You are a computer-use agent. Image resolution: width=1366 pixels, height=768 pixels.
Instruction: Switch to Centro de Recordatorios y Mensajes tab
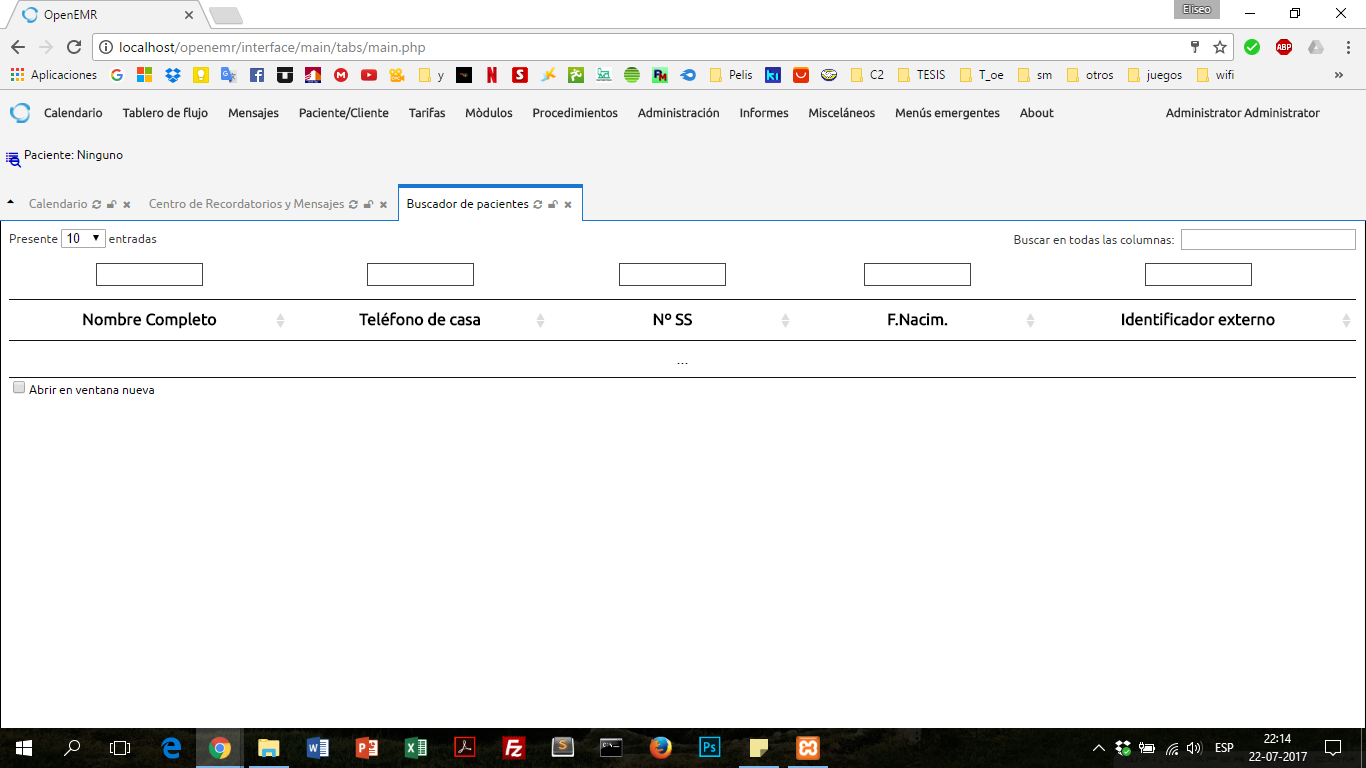point(246,204)
